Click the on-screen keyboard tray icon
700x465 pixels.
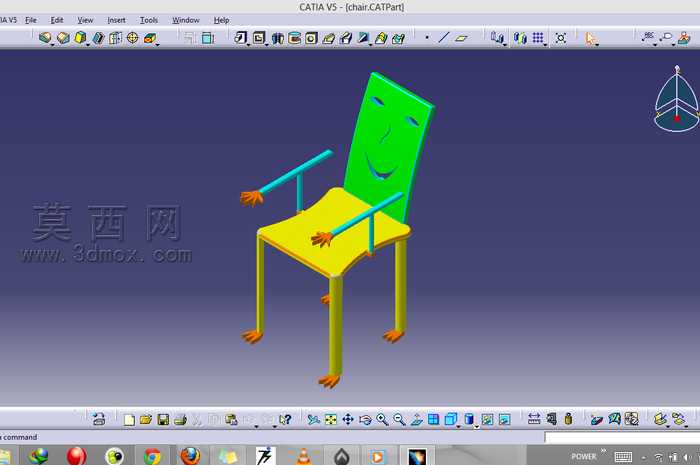click(623, 457)
